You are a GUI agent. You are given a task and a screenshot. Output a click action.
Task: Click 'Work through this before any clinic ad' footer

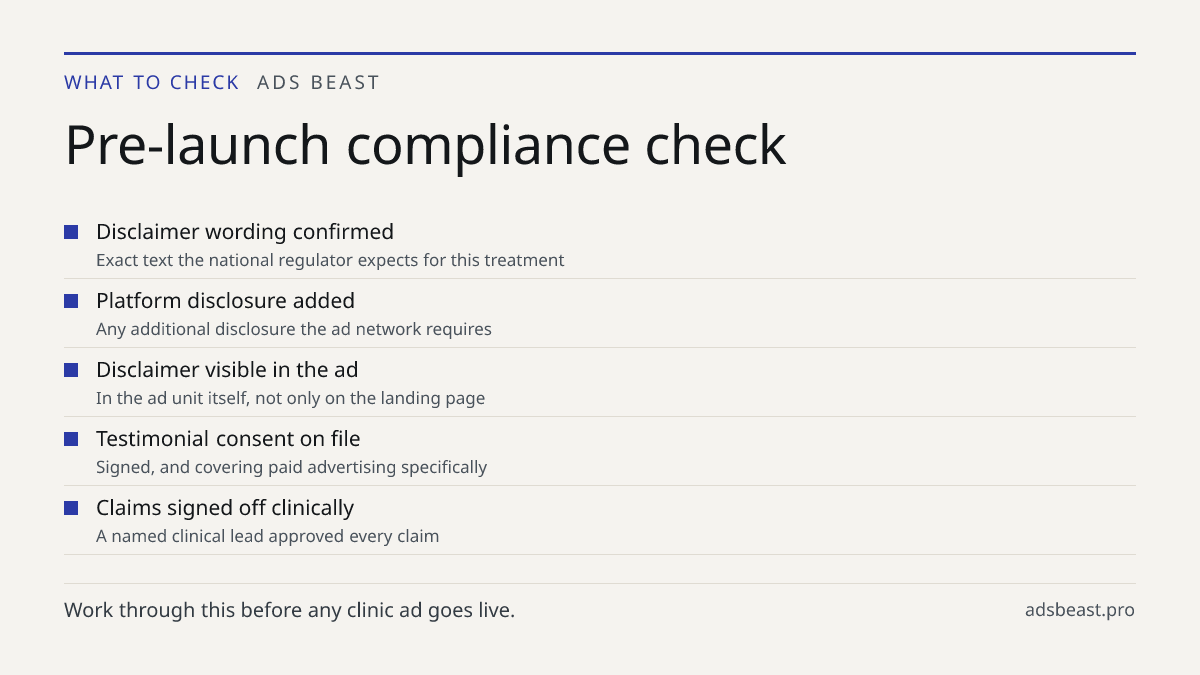[289, 610]
